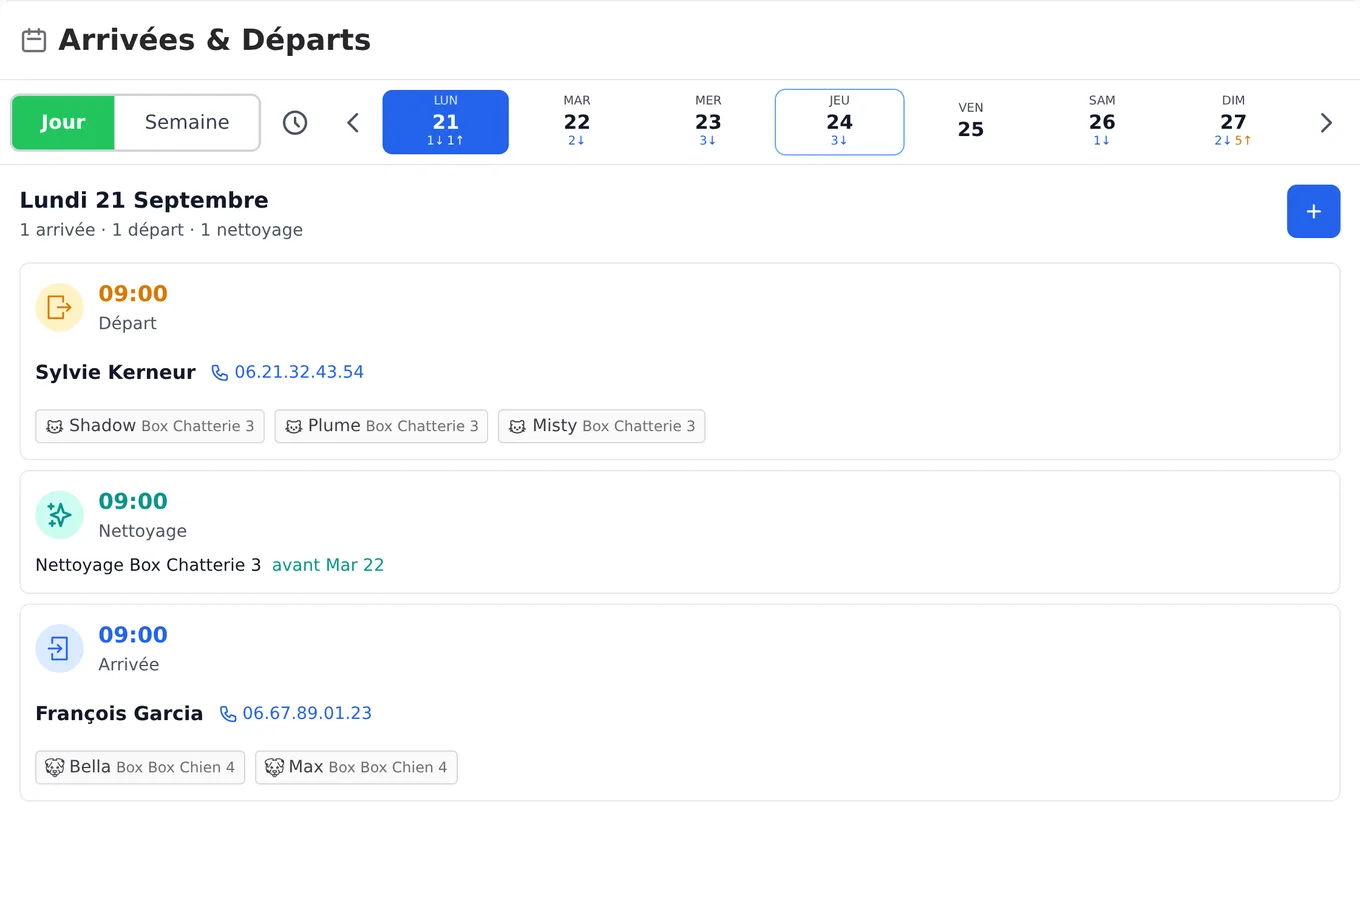Select Saturday 26 in the day strip
This screenshot has width=1360, height=923.
click(1102, 122)
